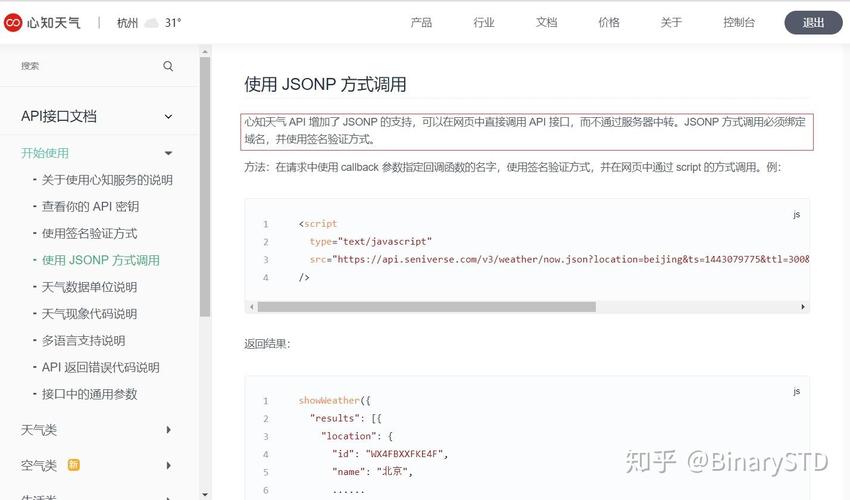Click the sidebar vertical scrollbar thumb
The height and width of the screenshot is (500, 850).
coord(205,187)
